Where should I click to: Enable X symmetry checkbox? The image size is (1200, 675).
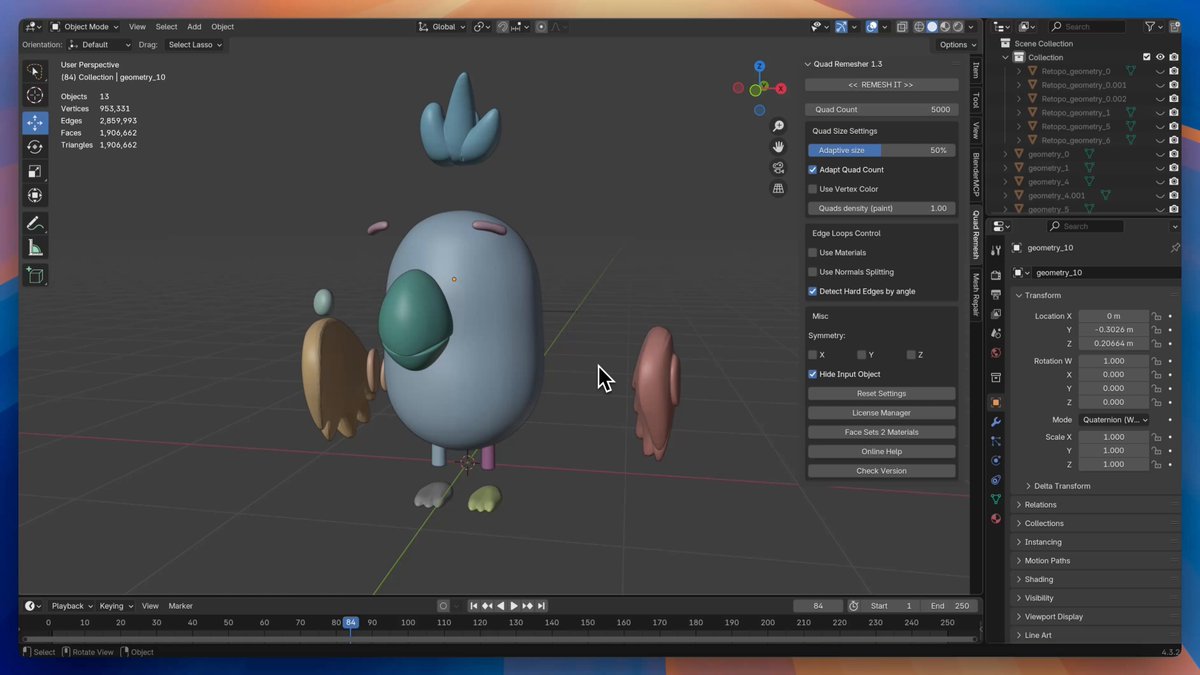point(813,355)
